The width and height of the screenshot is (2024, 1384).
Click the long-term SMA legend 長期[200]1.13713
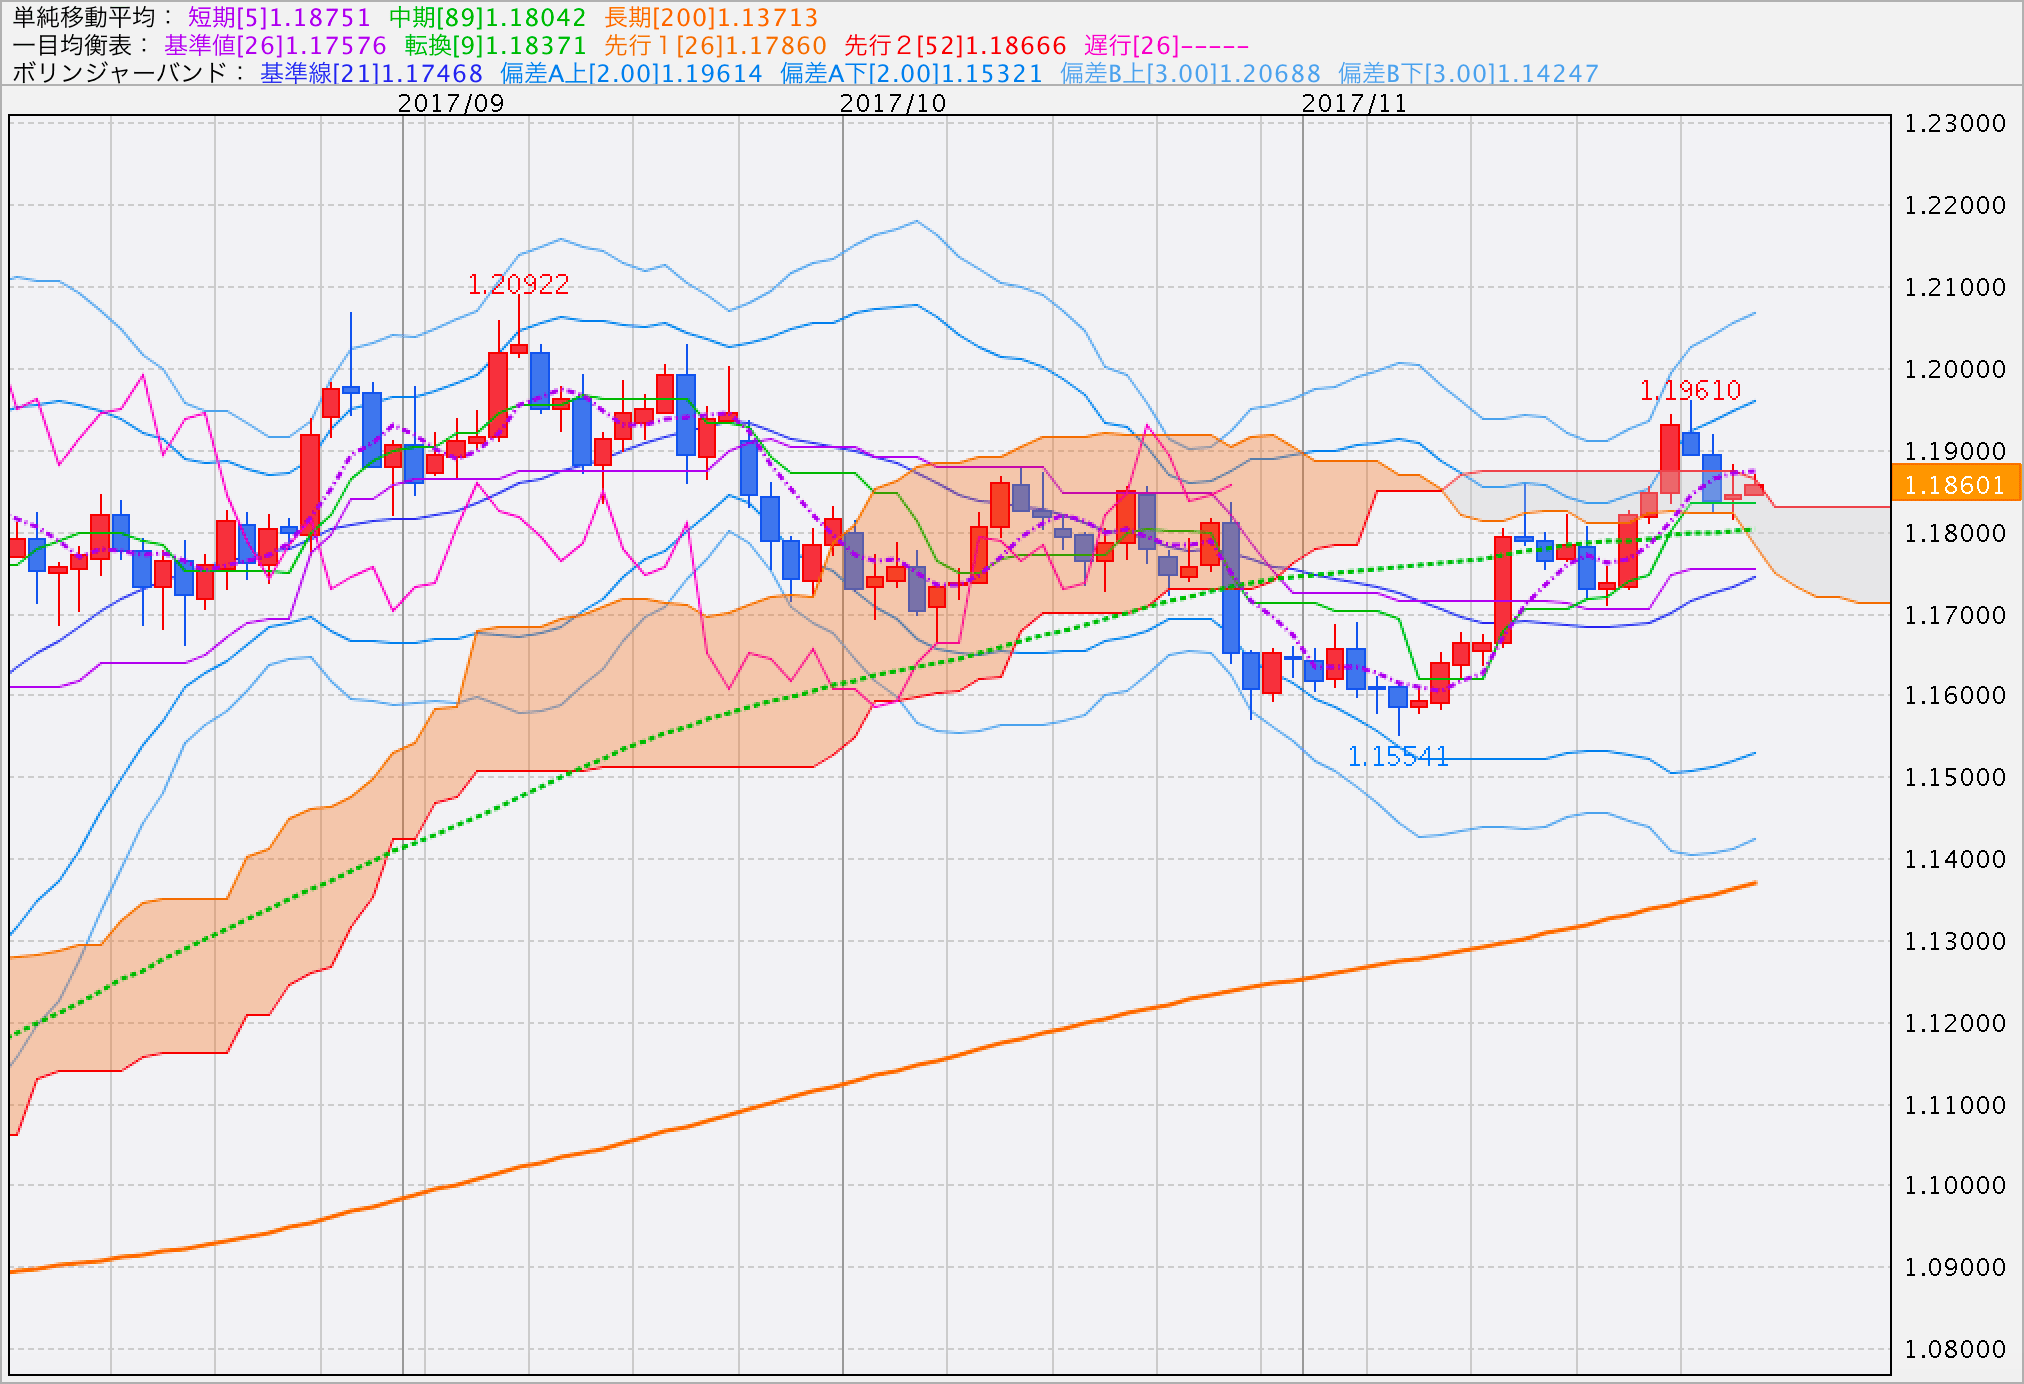click(711, 18)
